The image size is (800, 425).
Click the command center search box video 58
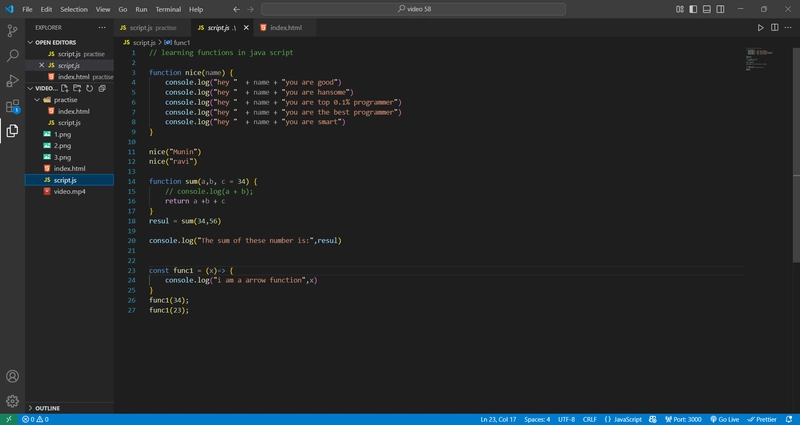coord(413,9)
